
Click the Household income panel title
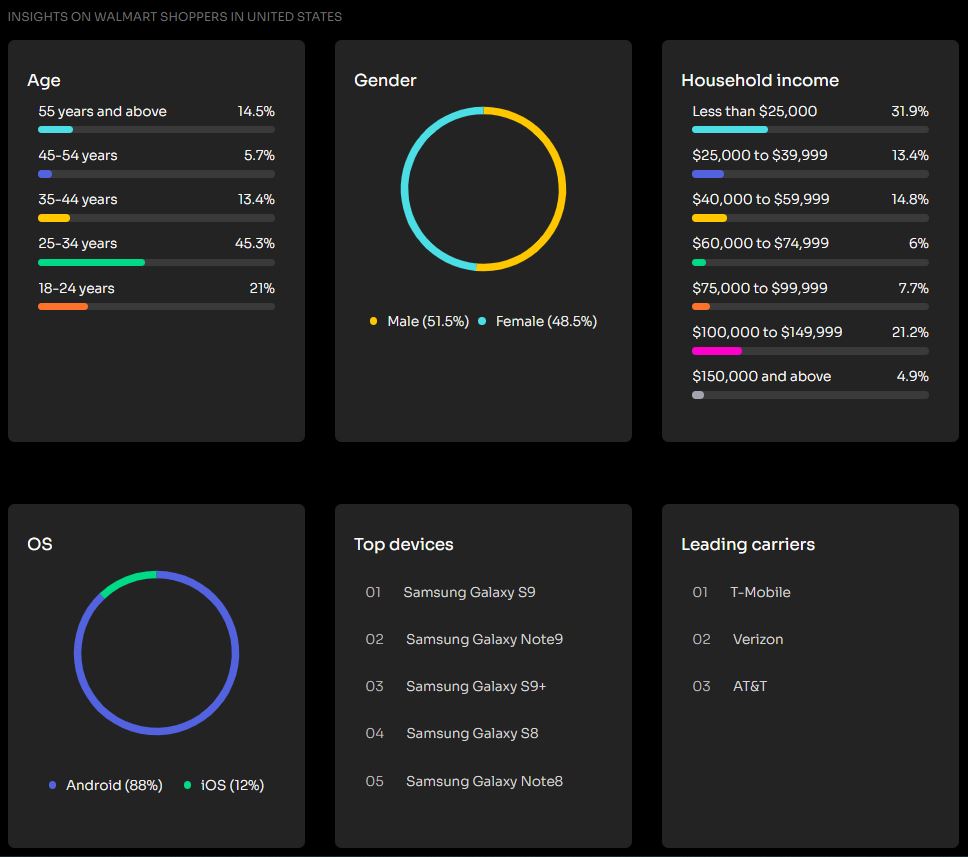click(x=760, y=80)
